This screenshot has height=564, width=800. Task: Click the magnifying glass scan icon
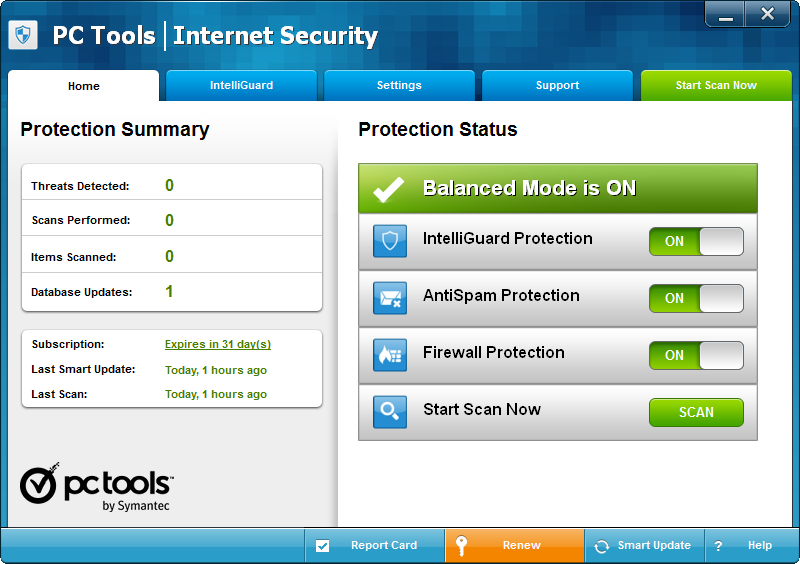(390, 412)
